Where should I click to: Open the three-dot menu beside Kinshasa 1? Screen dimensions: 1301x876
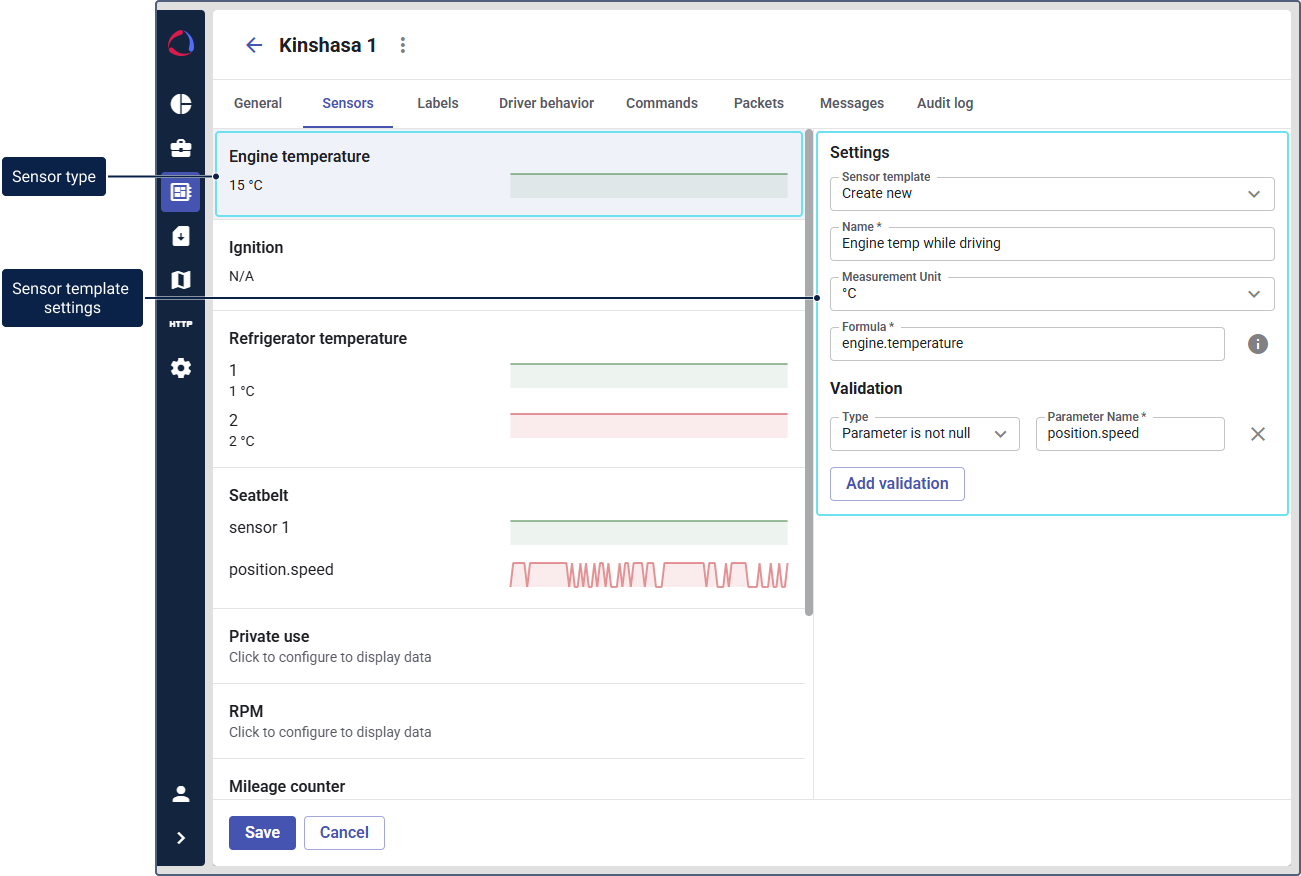403,45
